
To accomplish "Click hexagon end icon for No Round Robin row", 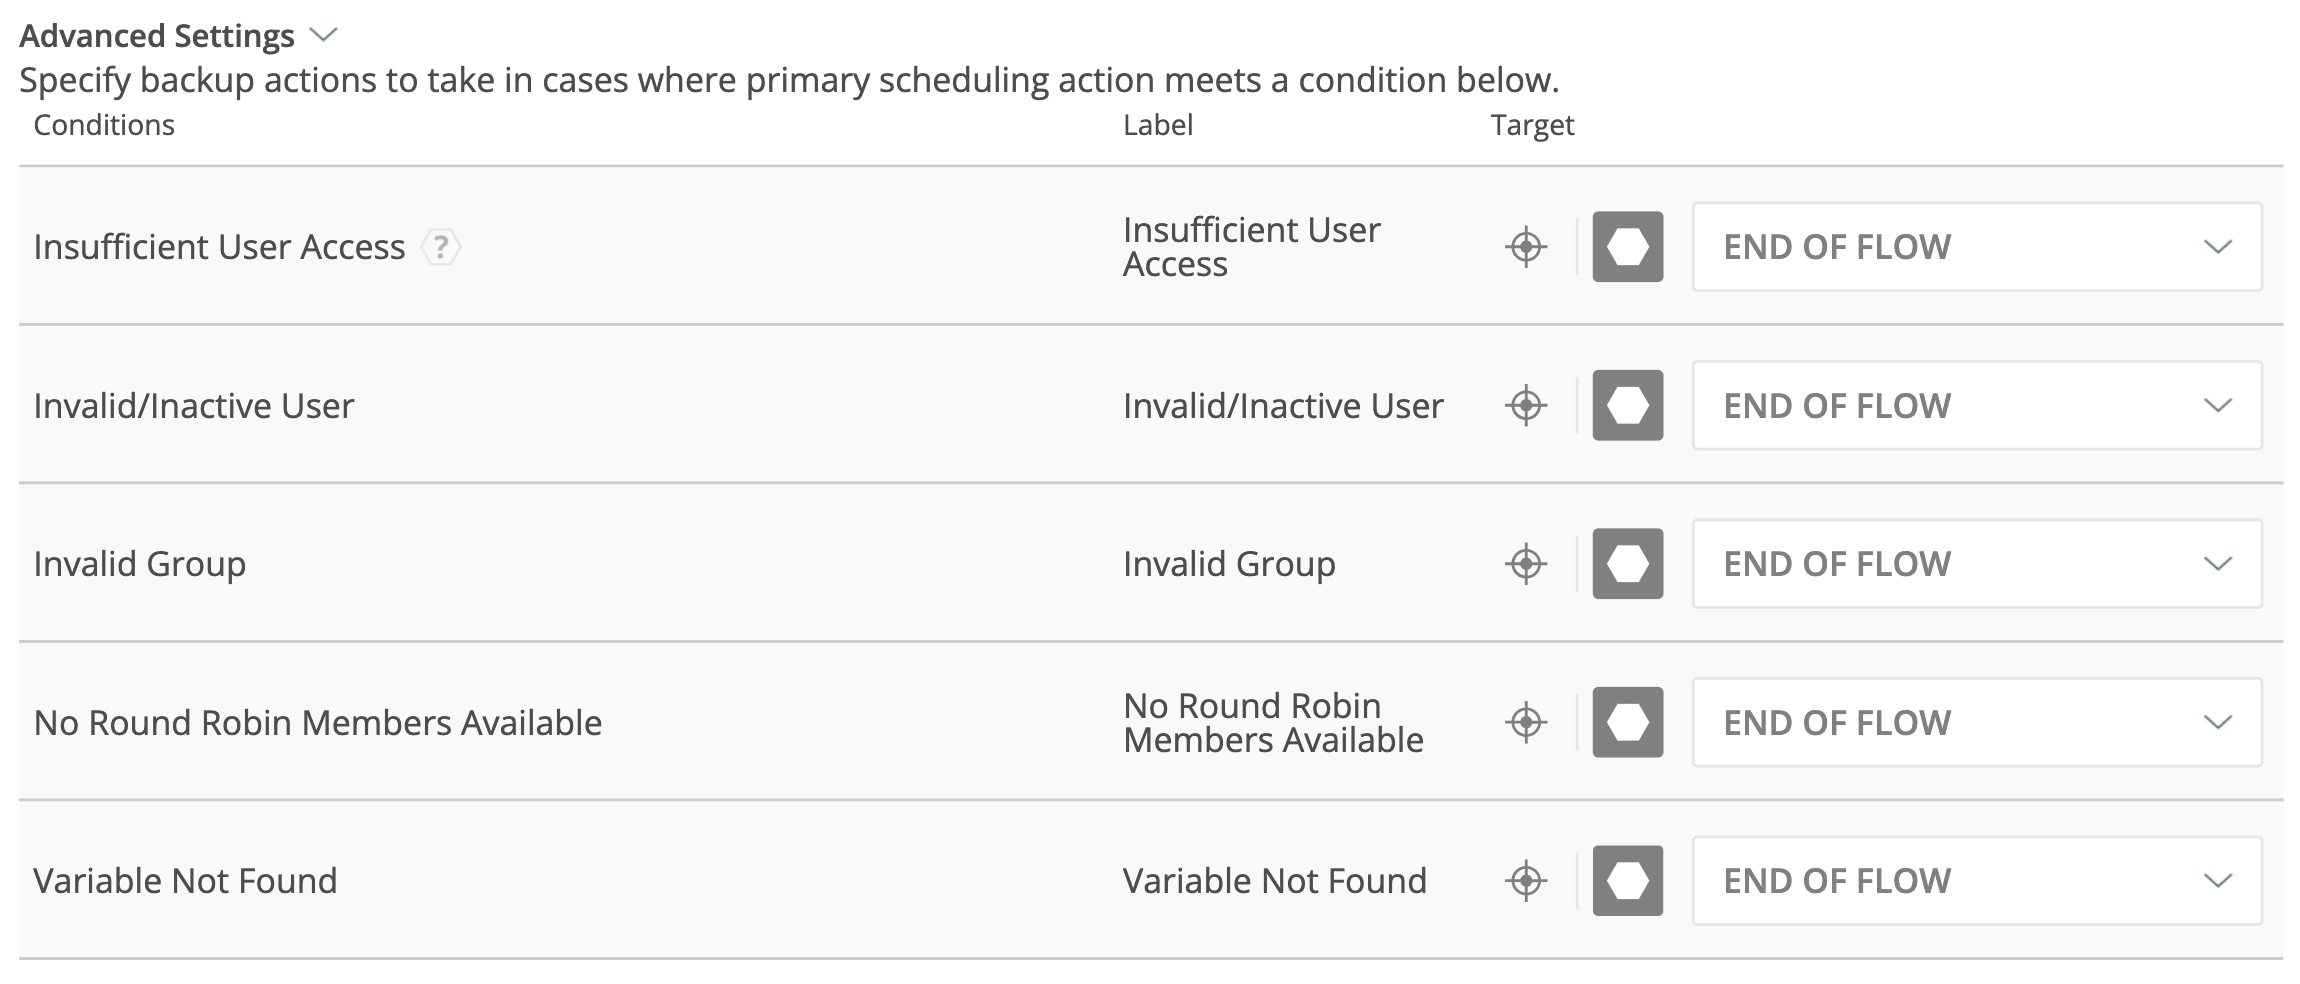I will pyautogui.click(x=1627, y=722).
